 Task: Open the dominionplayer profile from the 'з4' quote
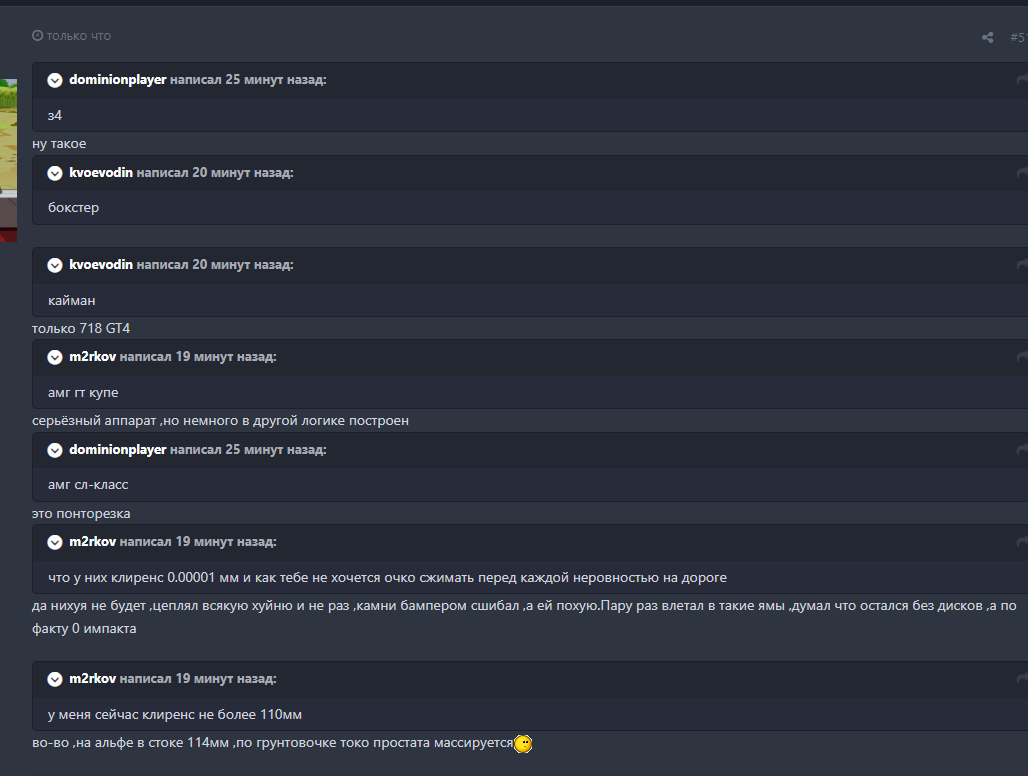[117, 80]
